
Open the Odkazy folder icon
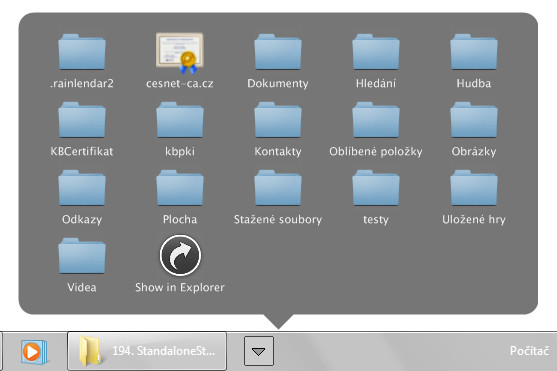[x=82, y=188]
